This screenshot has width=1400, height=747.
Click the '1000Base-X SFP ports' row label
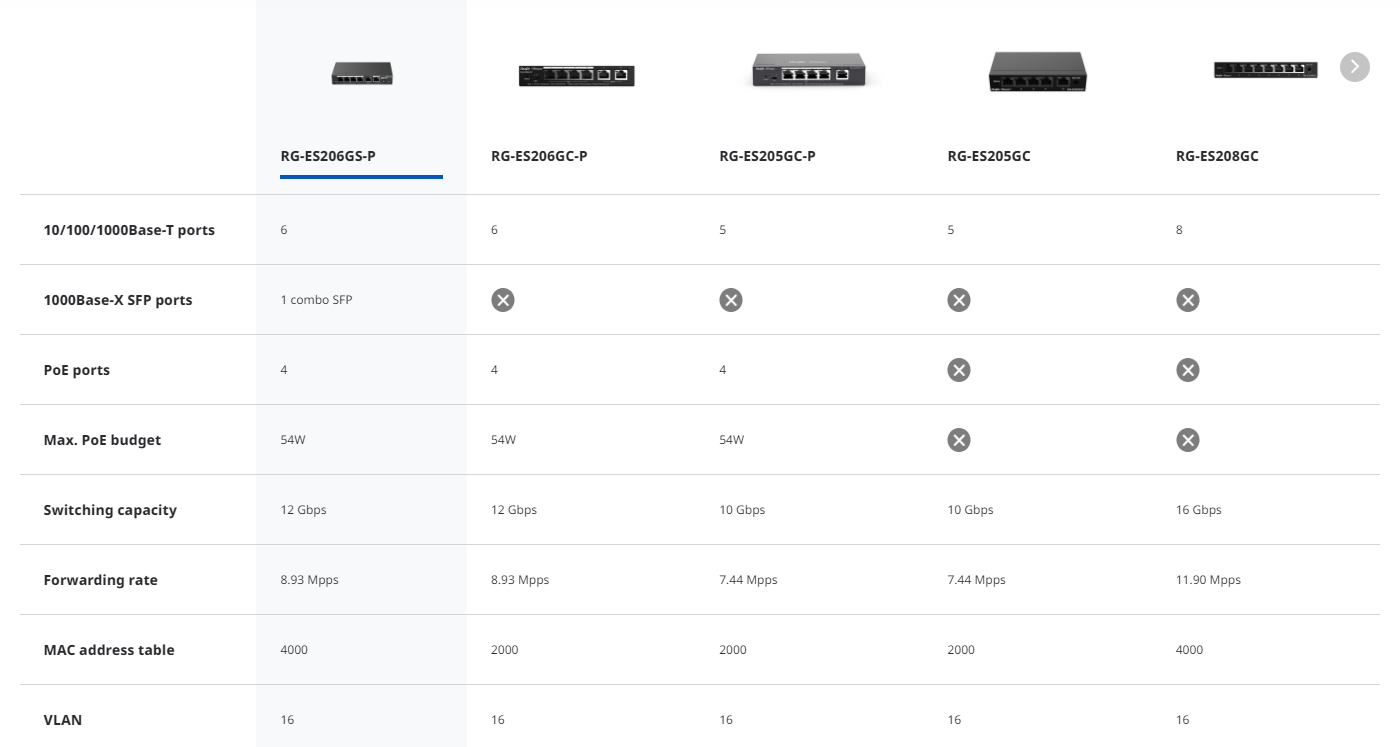118,300
